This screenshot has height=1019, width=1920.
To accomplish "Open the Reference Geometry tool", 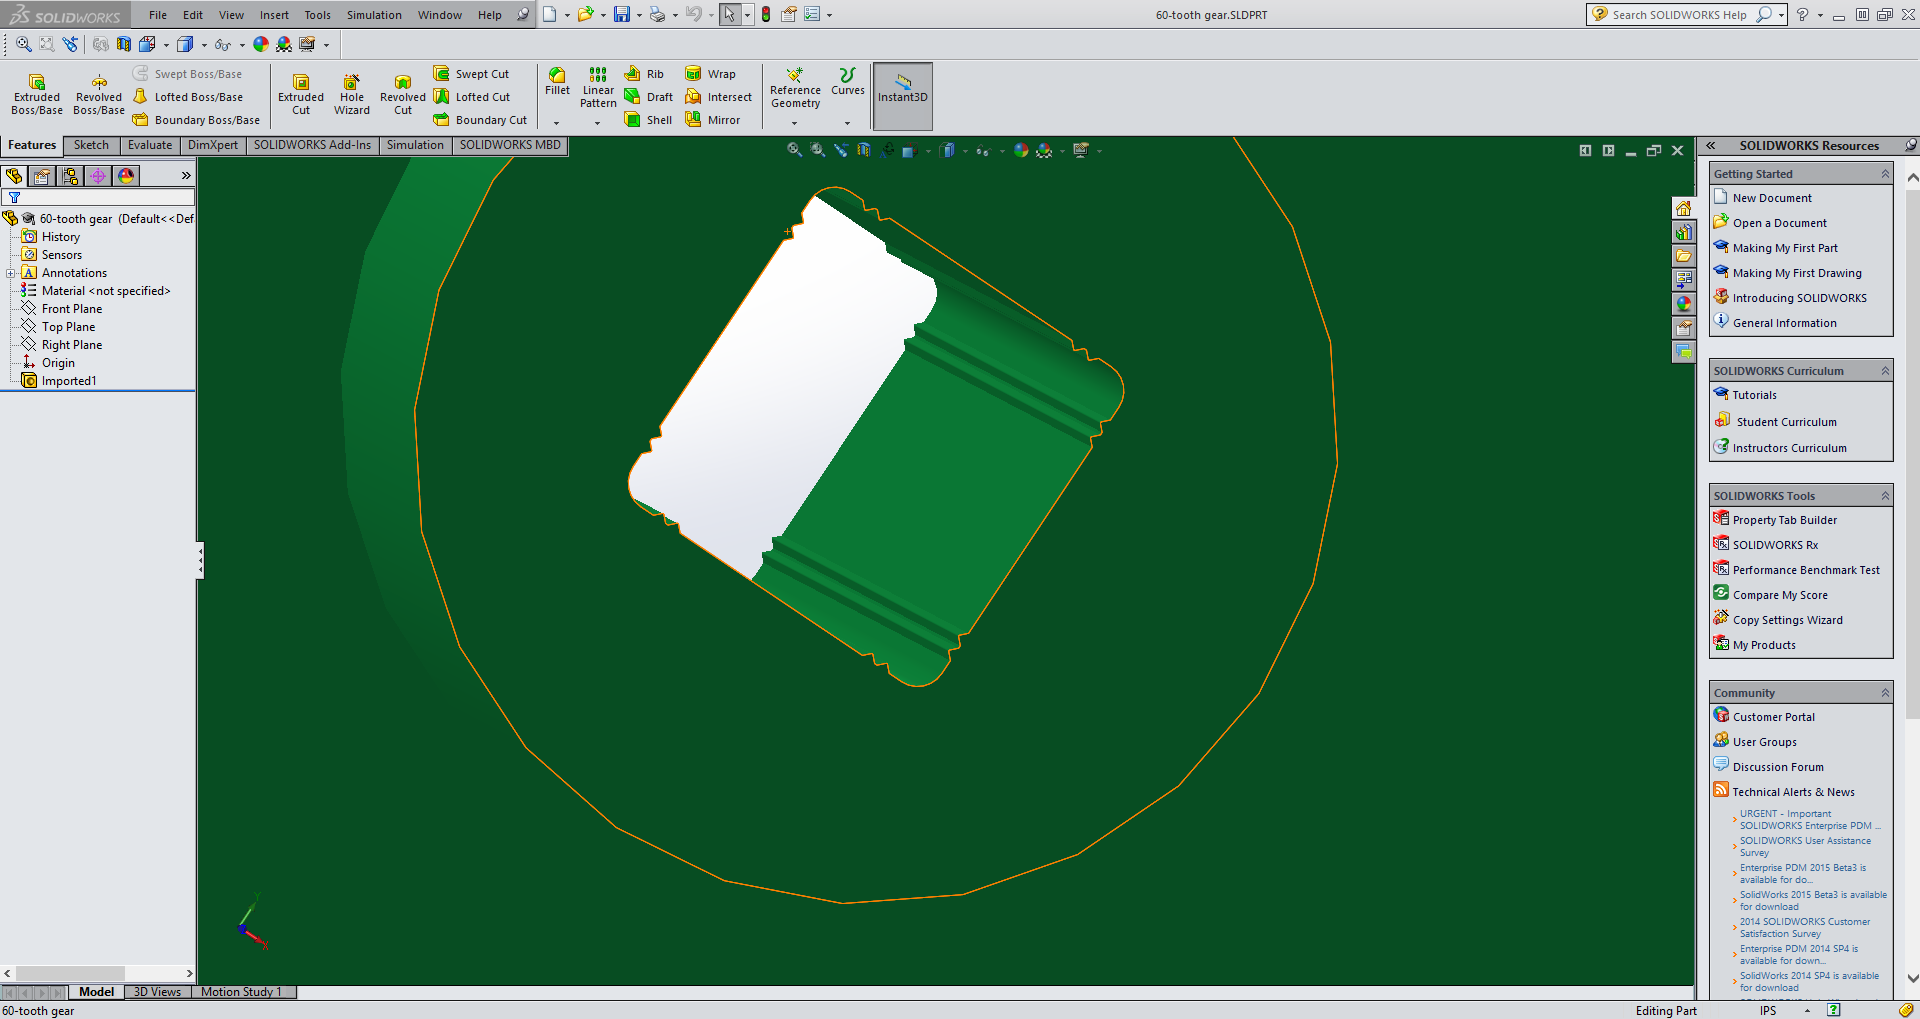I will tap(795, 88).
